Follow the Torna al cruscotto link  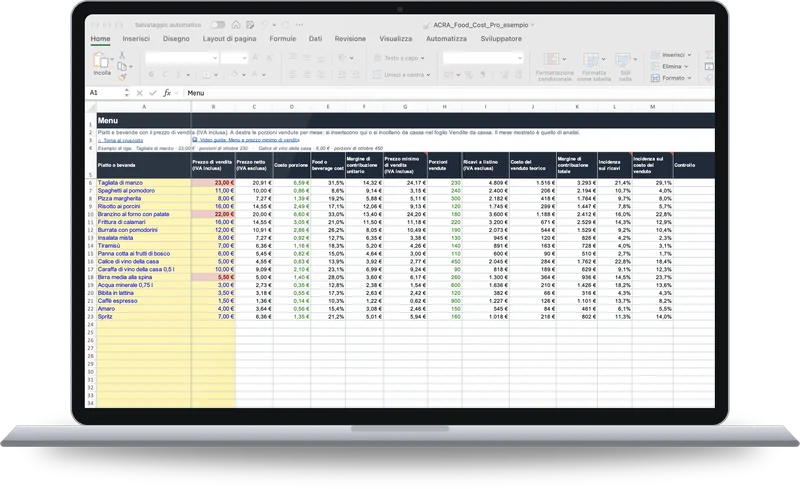coord(120,140)
